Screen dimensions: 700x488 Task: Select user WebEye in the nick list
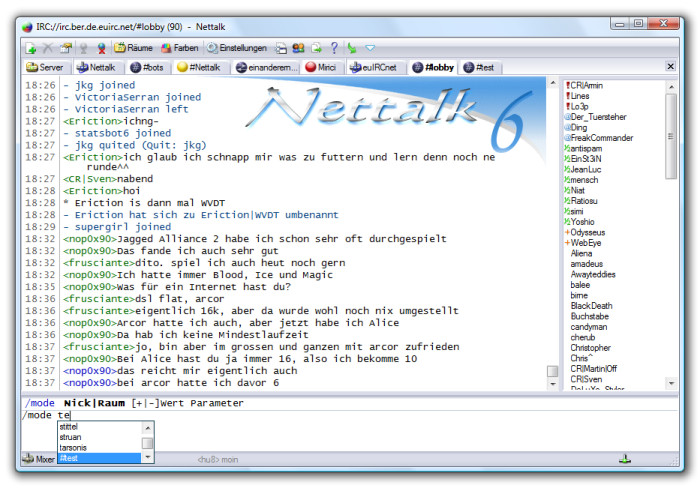coord(583,243)
